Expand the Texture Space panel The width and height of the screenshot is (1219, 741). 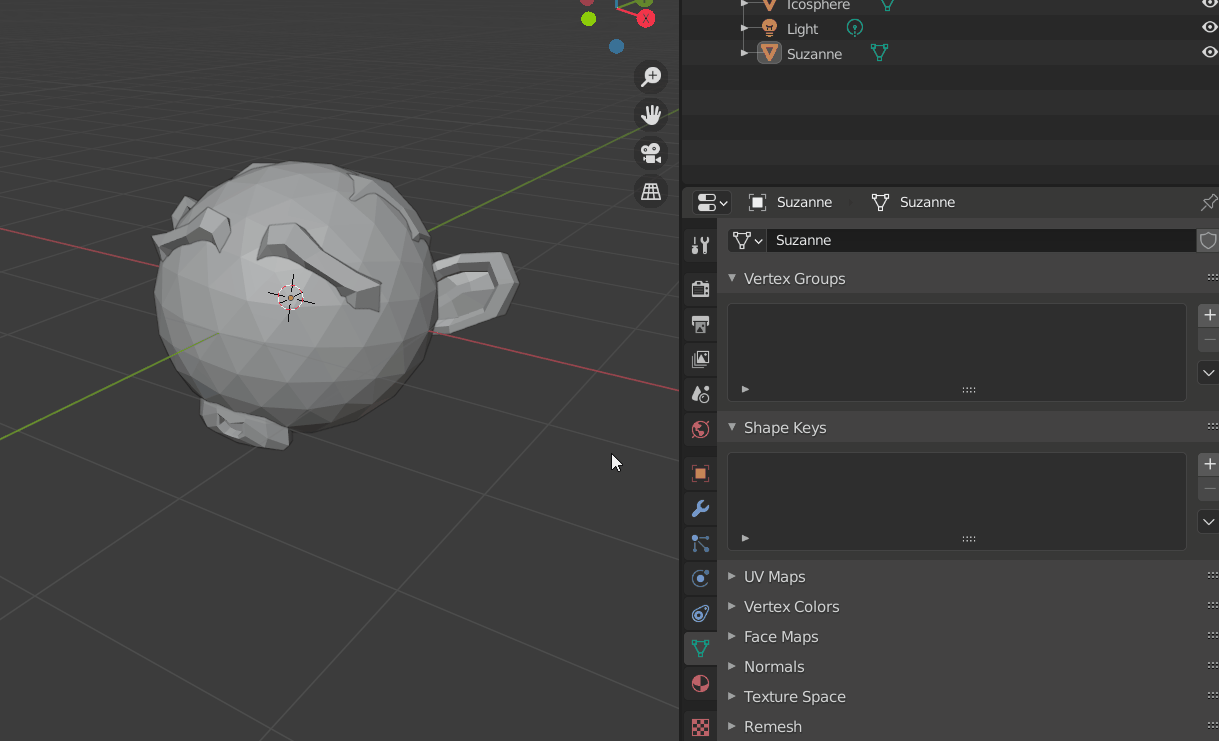(x=732, y=696)
